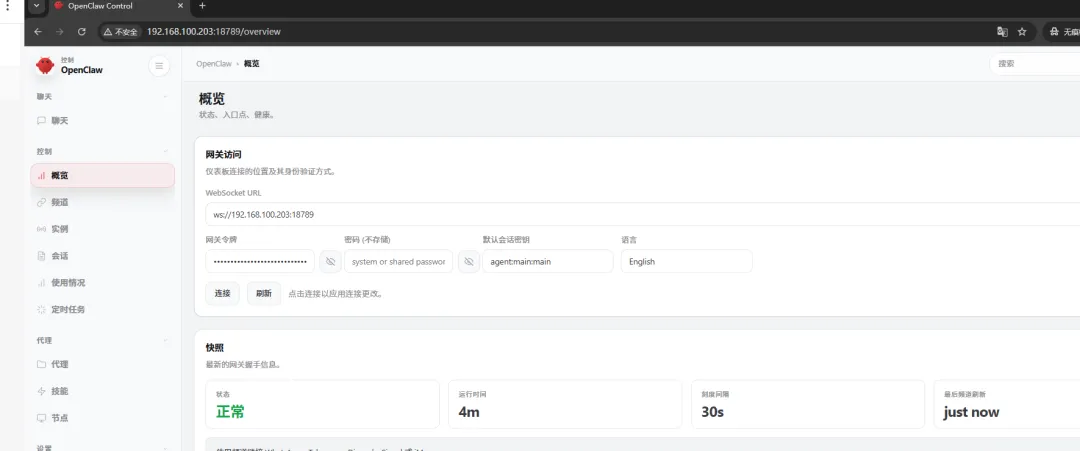Click the link icon beside 频道
The height and width of the screenshot is (451, 1080).
click(x=41, y=202)
